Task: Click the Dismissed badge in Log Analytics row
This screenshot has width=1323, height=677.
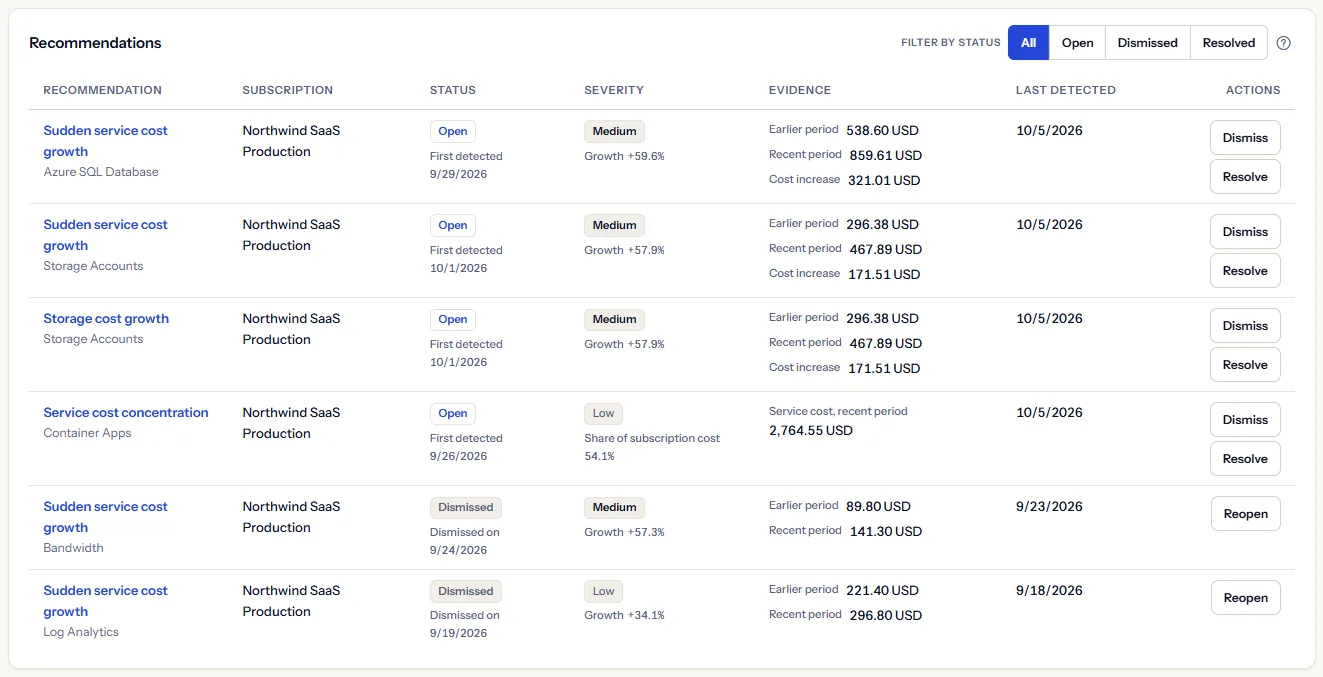Action: pos(466,591)
